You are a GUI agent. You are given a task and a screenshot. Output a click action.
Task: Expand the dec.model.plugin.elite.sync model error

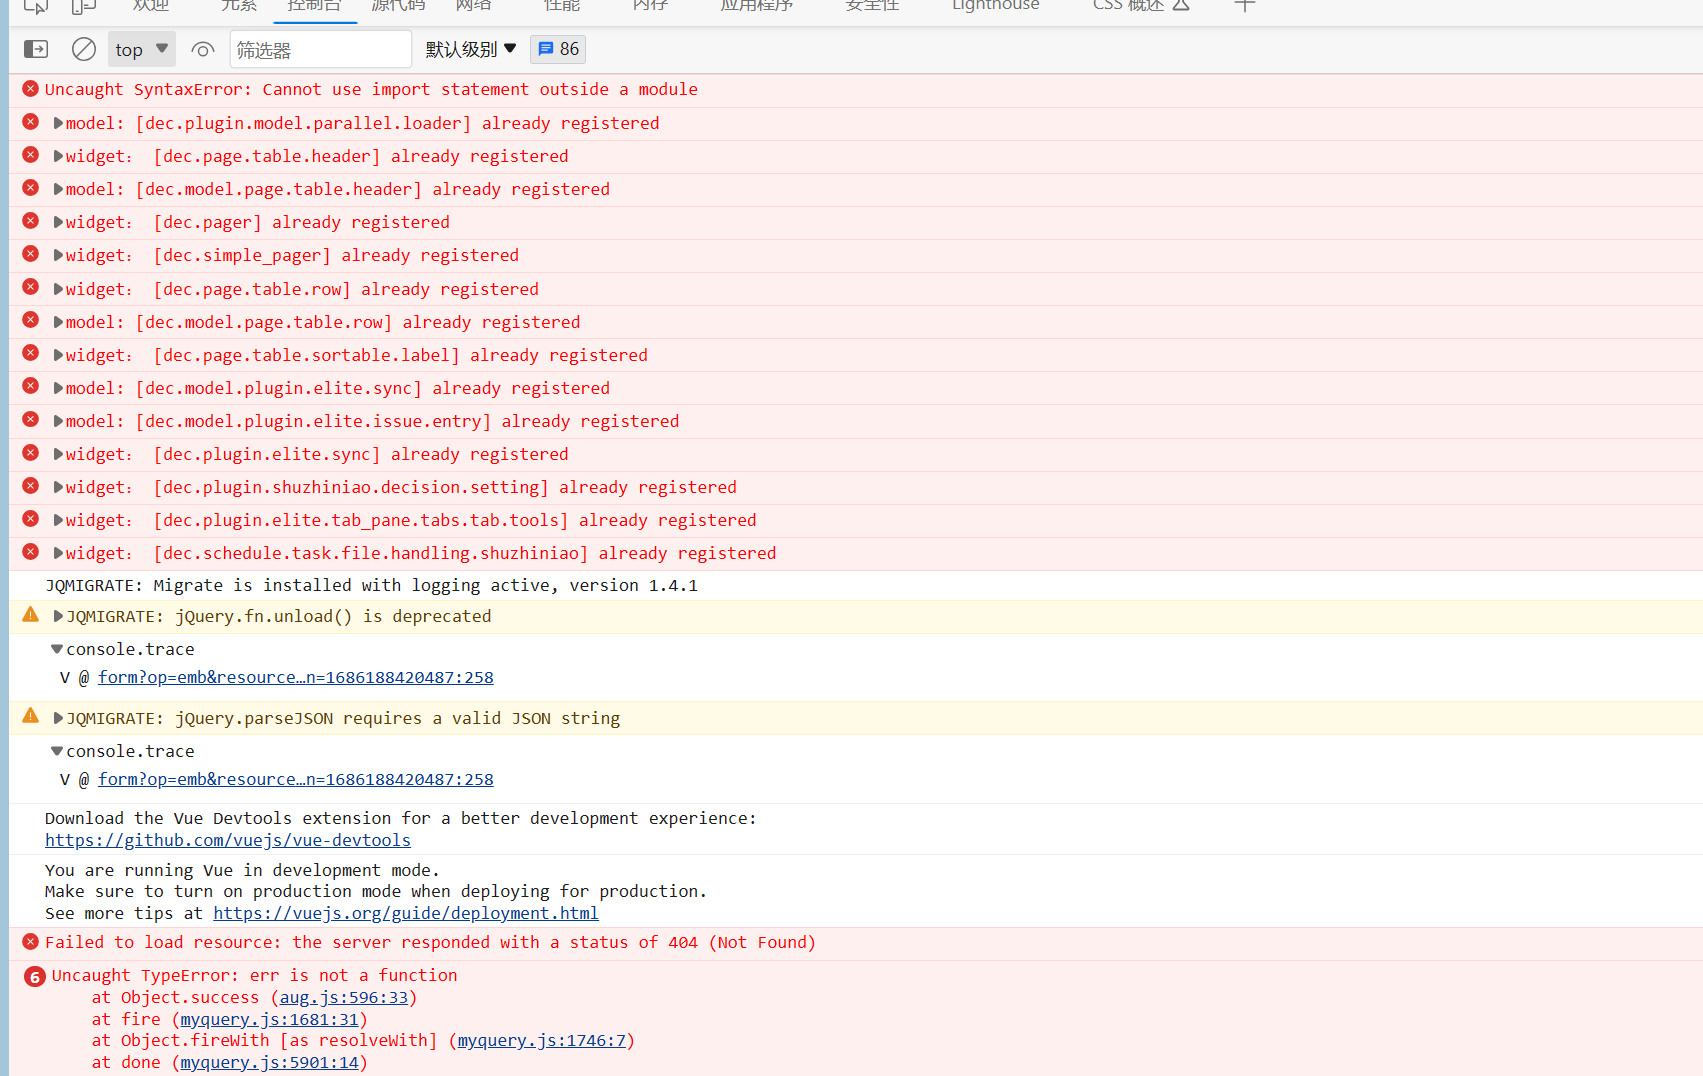(x=59, y=388)
